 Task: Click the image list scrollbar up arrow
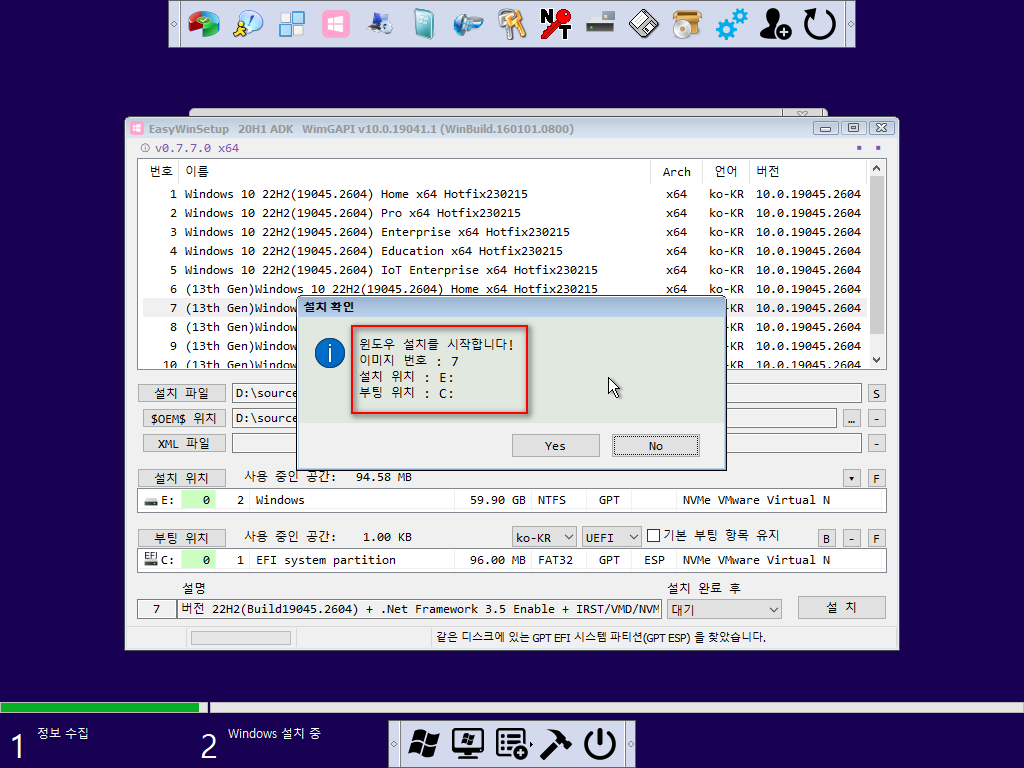[876, 168]
